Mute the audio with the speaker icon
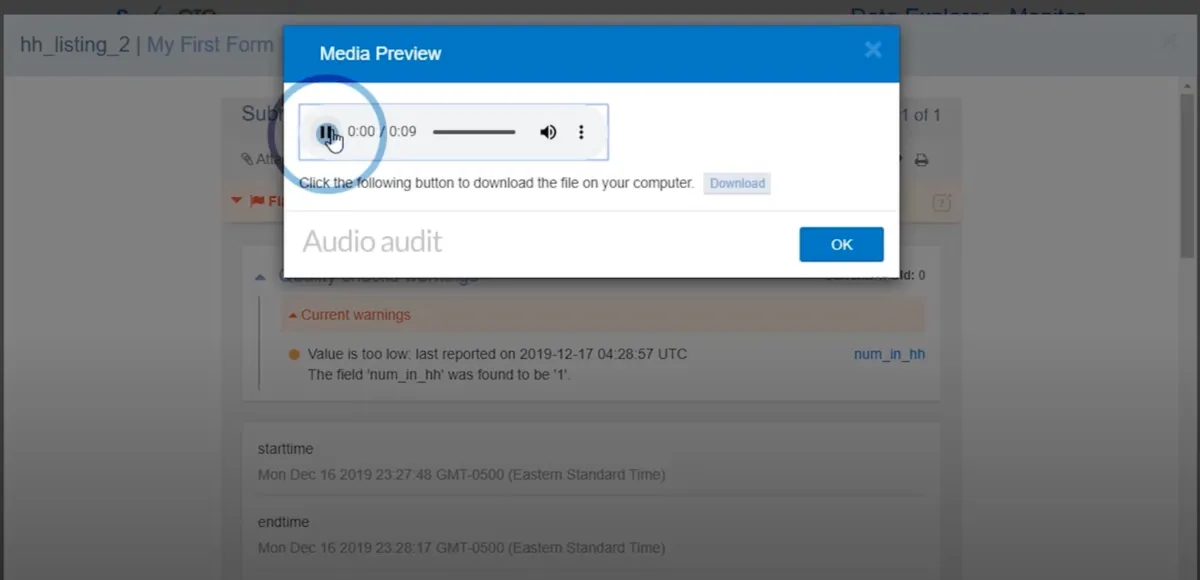1200x580 pixels. click(x=548, y=132)
